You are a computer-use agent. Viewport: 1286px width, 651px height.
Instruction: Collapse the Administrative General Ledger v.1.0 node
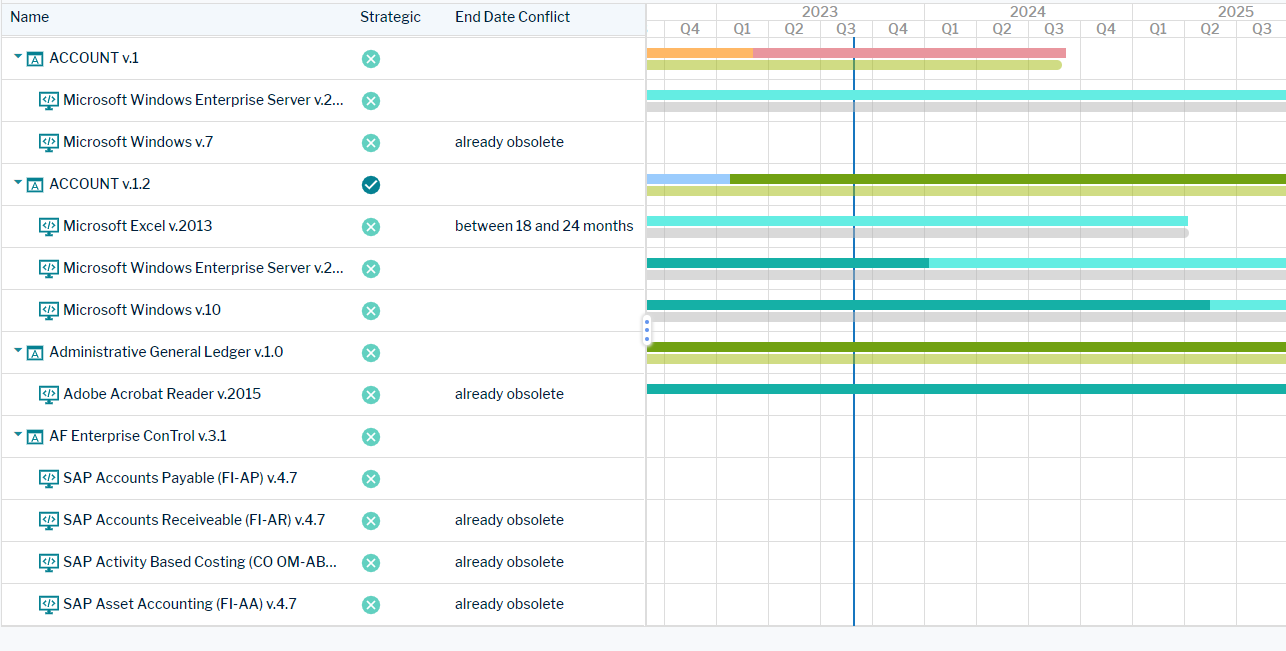click(x=18, y=352)
